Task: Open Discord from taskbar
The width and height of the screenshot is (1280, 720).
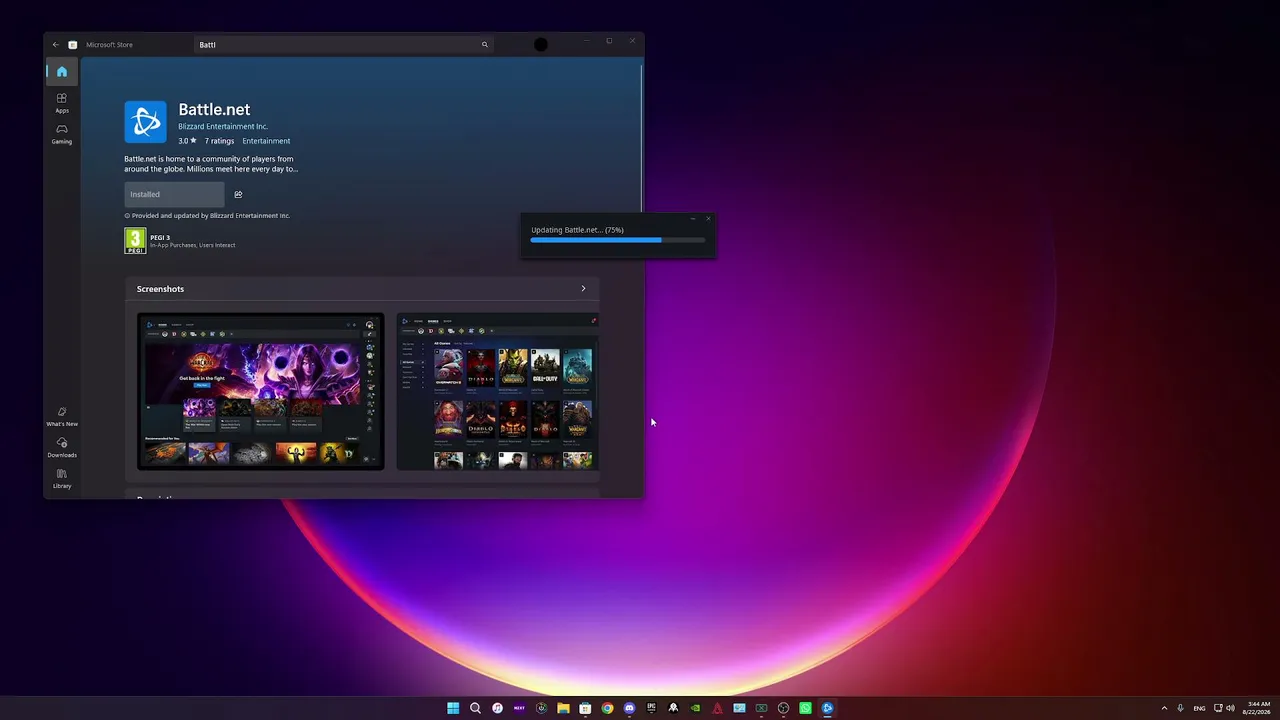Action: (x=629, y=708)
